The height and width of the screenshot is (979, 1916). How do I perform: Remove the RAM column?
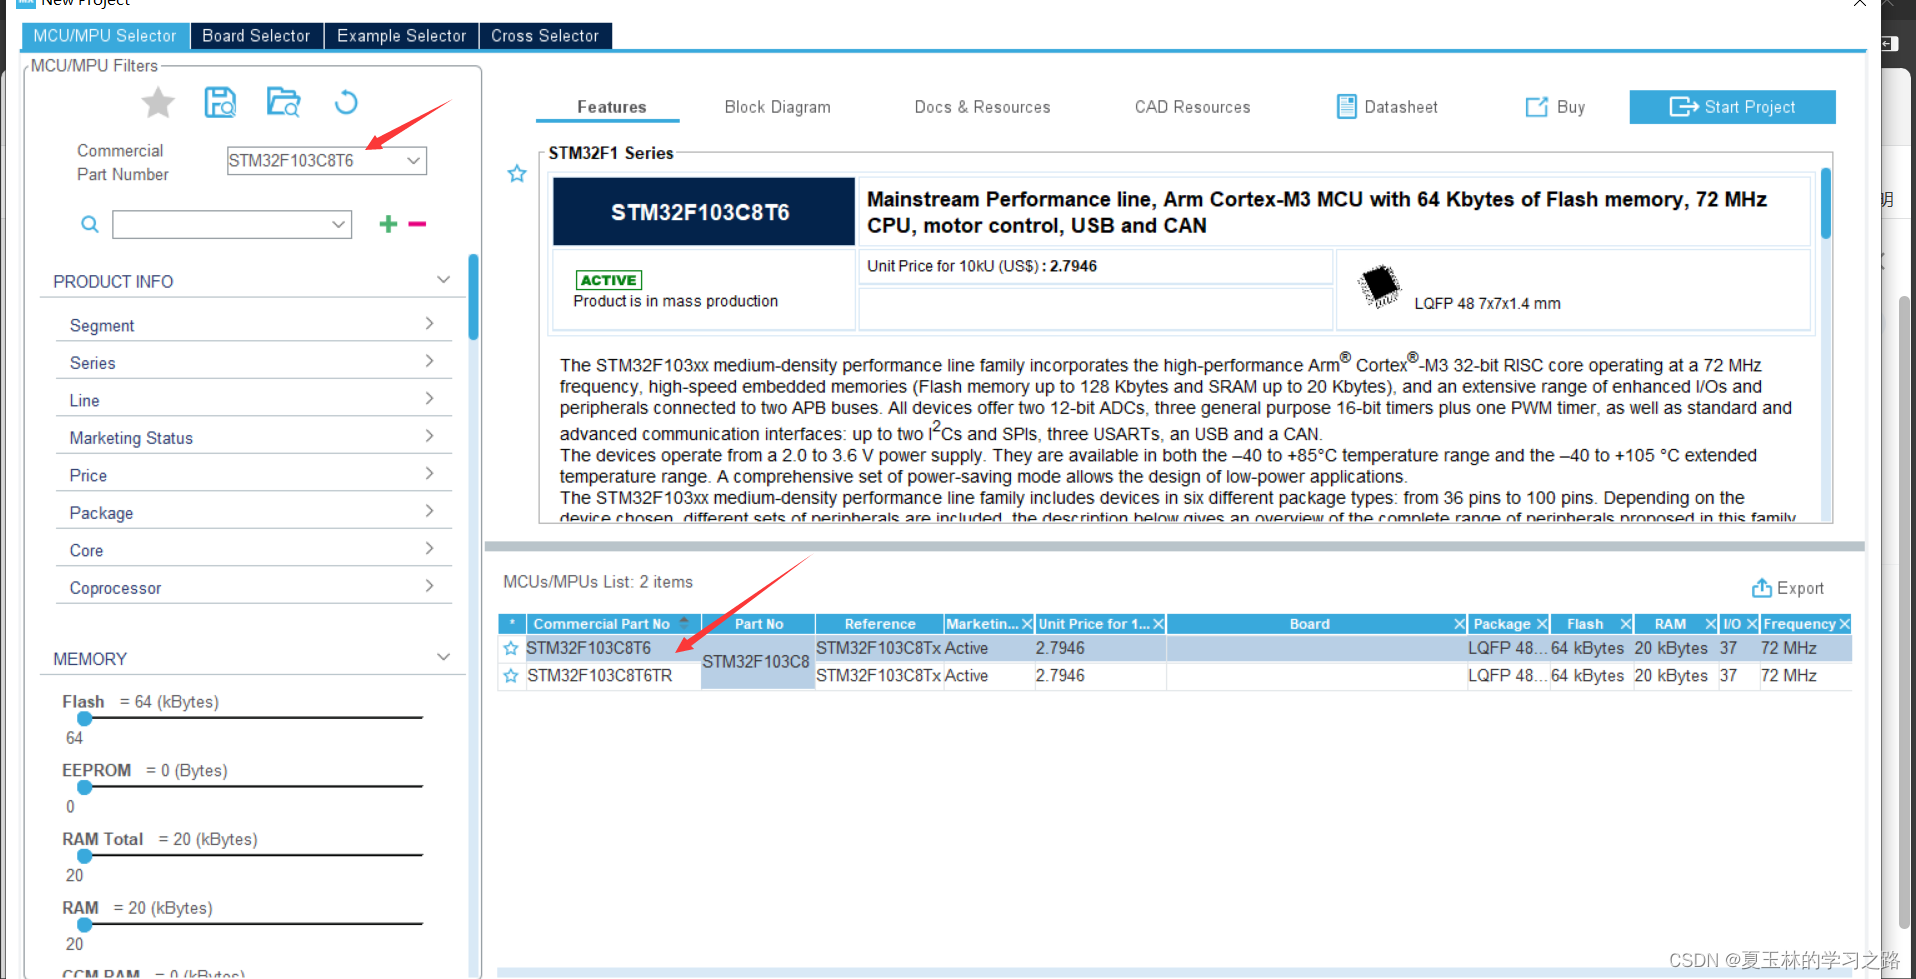tap(1711, 624)
